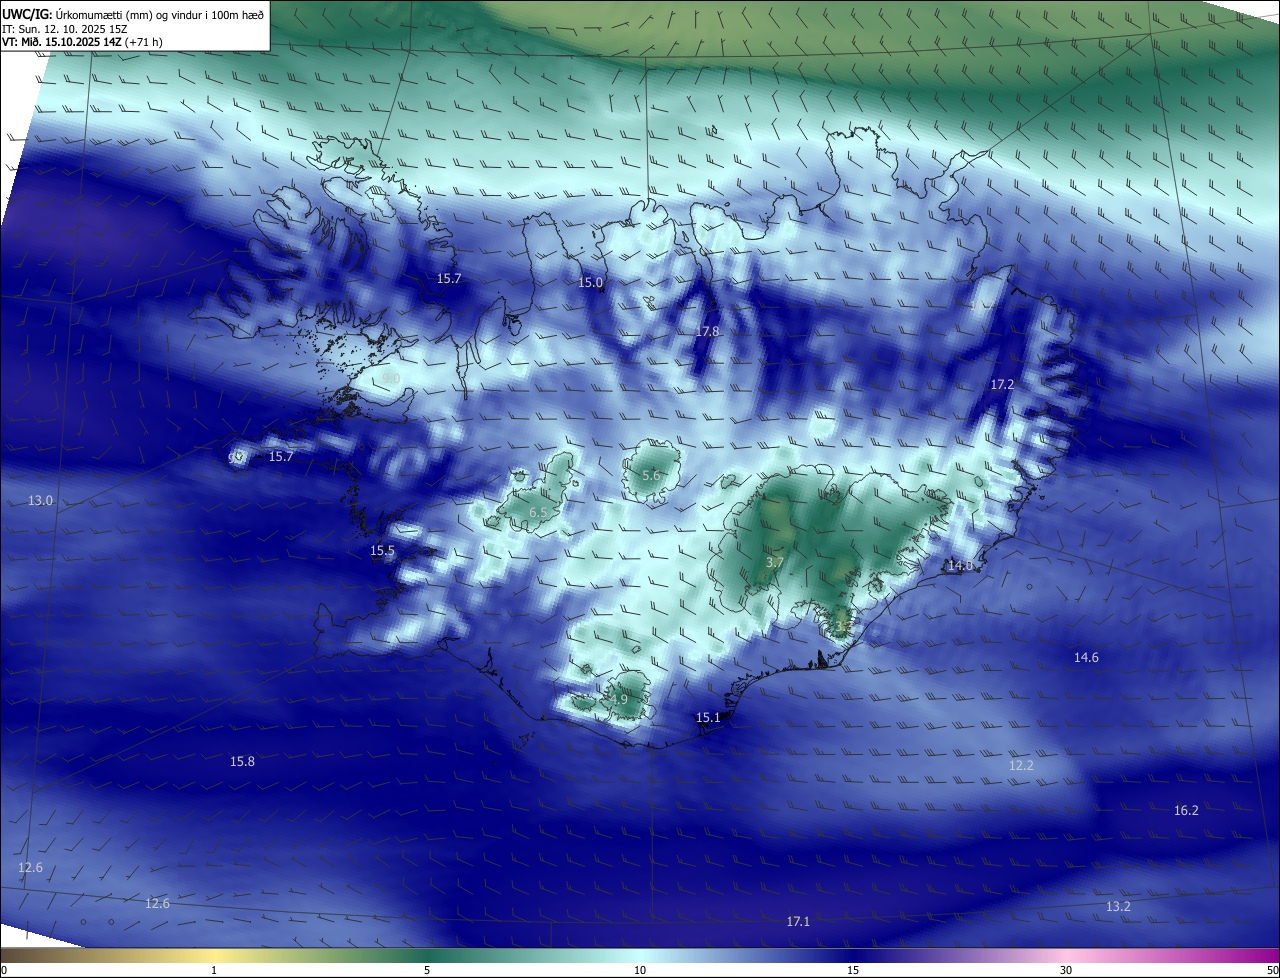Select the 12.2 value label
The width and height of the screenshot is (1280, 978).
[x=1021, y=765]
